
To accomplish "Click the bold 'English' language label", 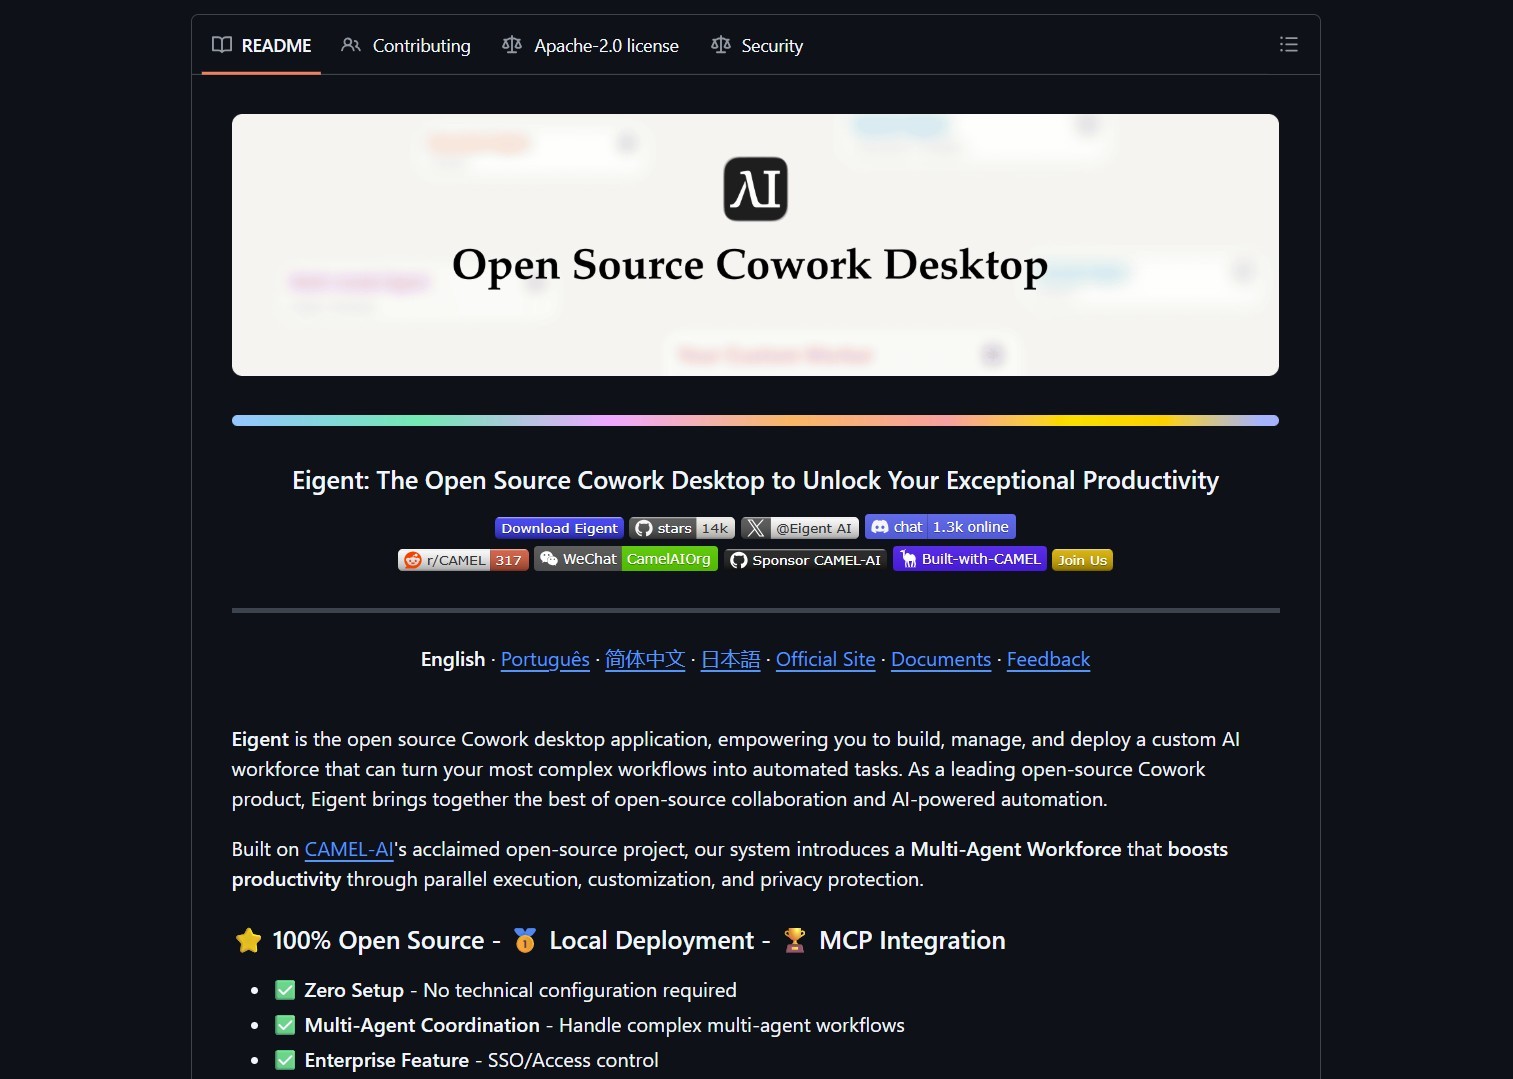I will pos(453,660).
